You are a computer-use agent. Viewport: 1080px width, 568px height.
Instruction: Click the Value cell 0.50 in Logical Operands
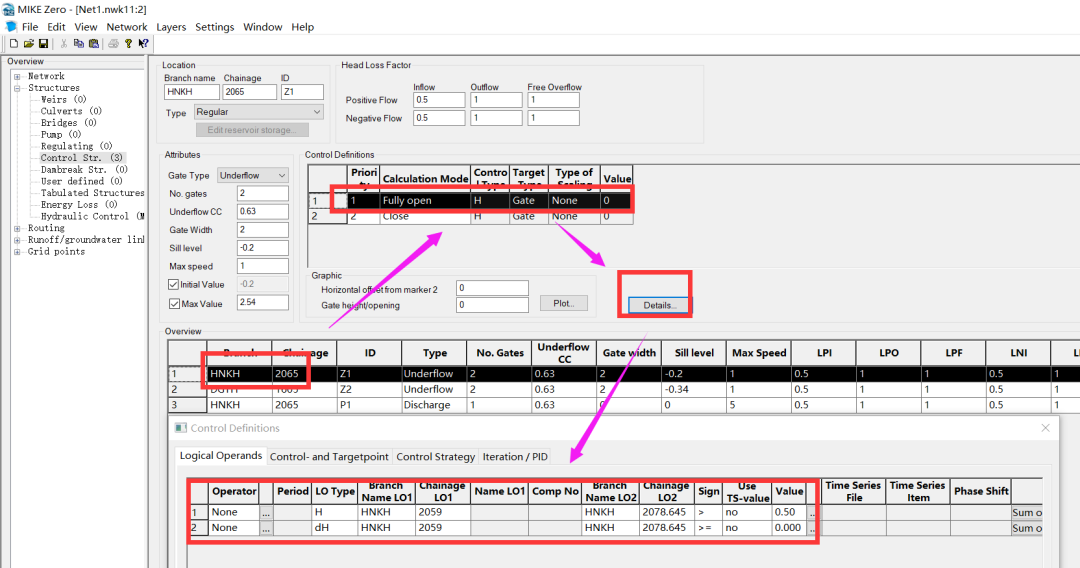789,512
